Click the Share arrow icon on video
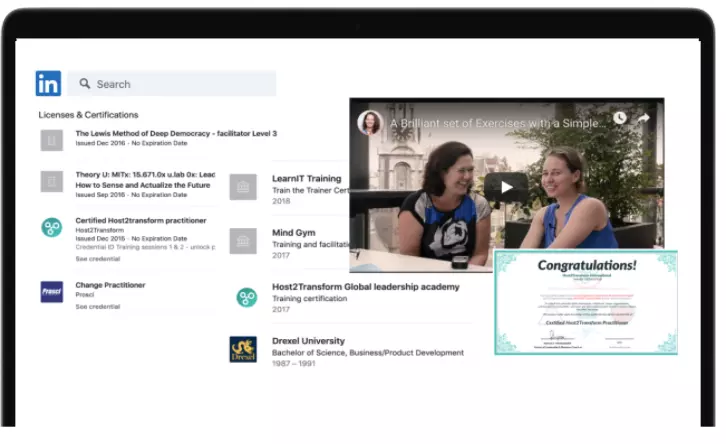 coord(644,118)
